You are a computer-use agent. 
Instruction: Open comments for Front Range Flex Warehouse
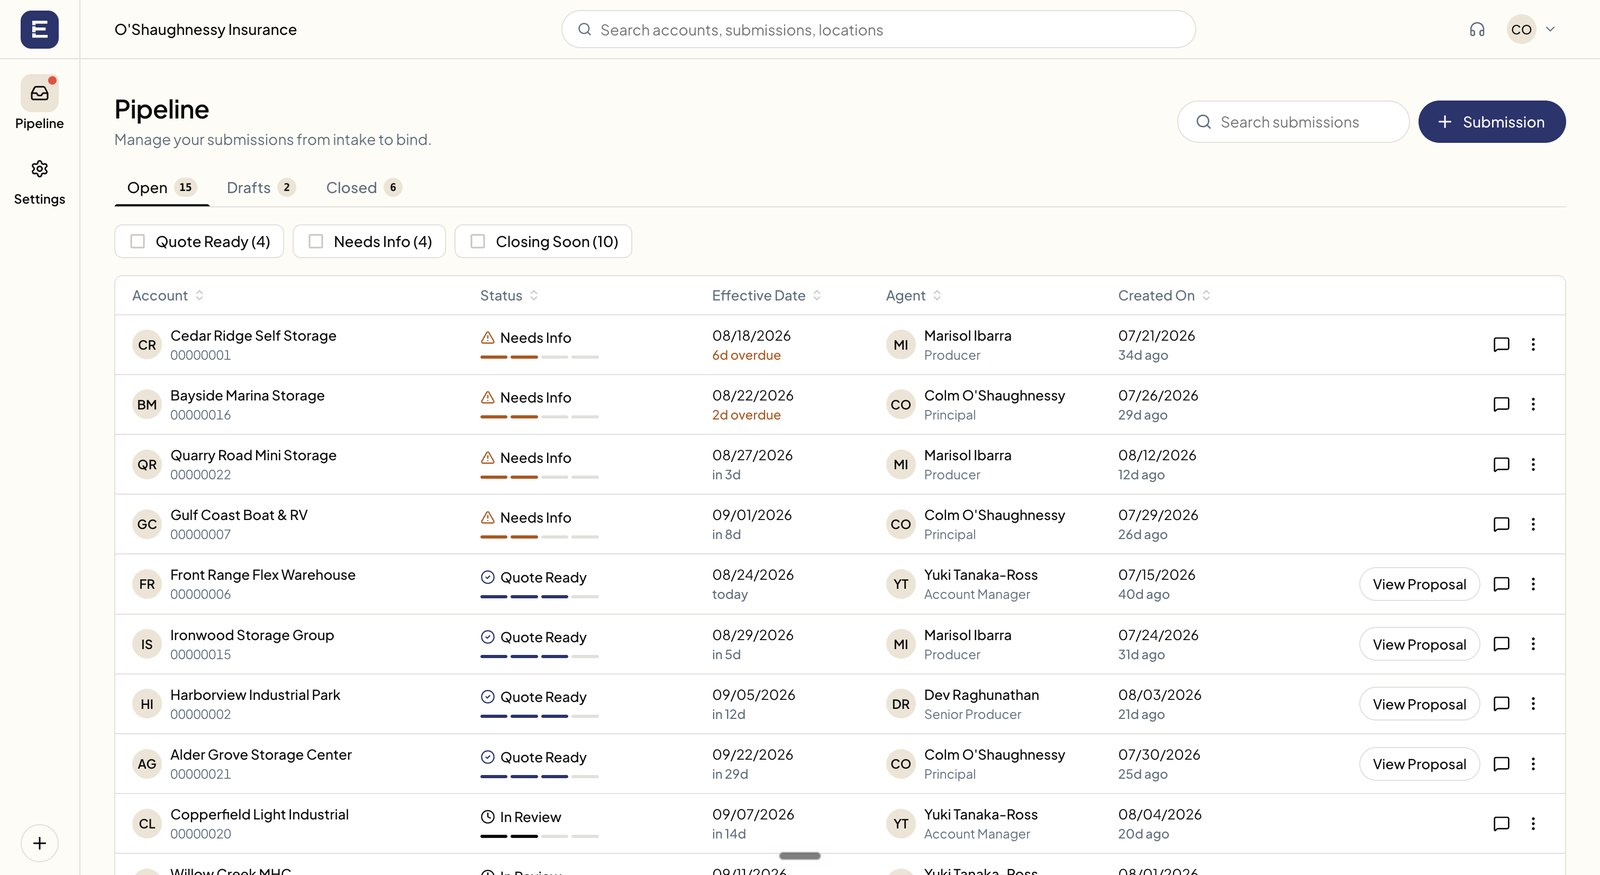click(x=1501, y=585)
